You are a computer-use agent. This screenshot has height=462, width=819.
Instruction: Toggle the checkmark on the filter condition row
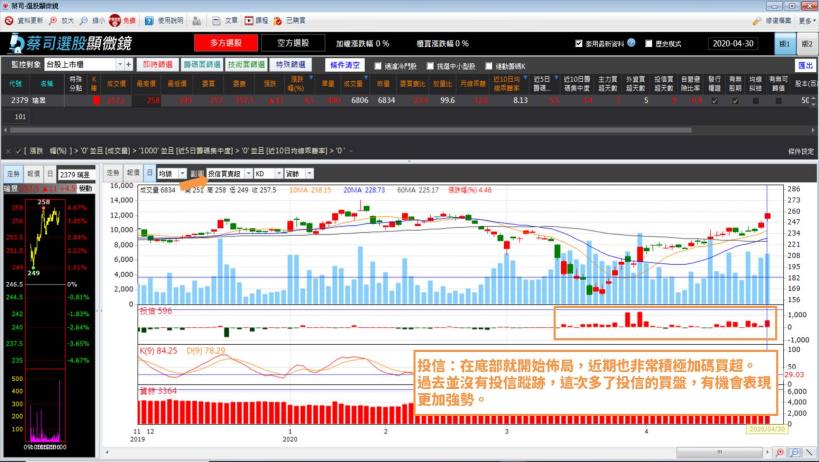[18, 151]
